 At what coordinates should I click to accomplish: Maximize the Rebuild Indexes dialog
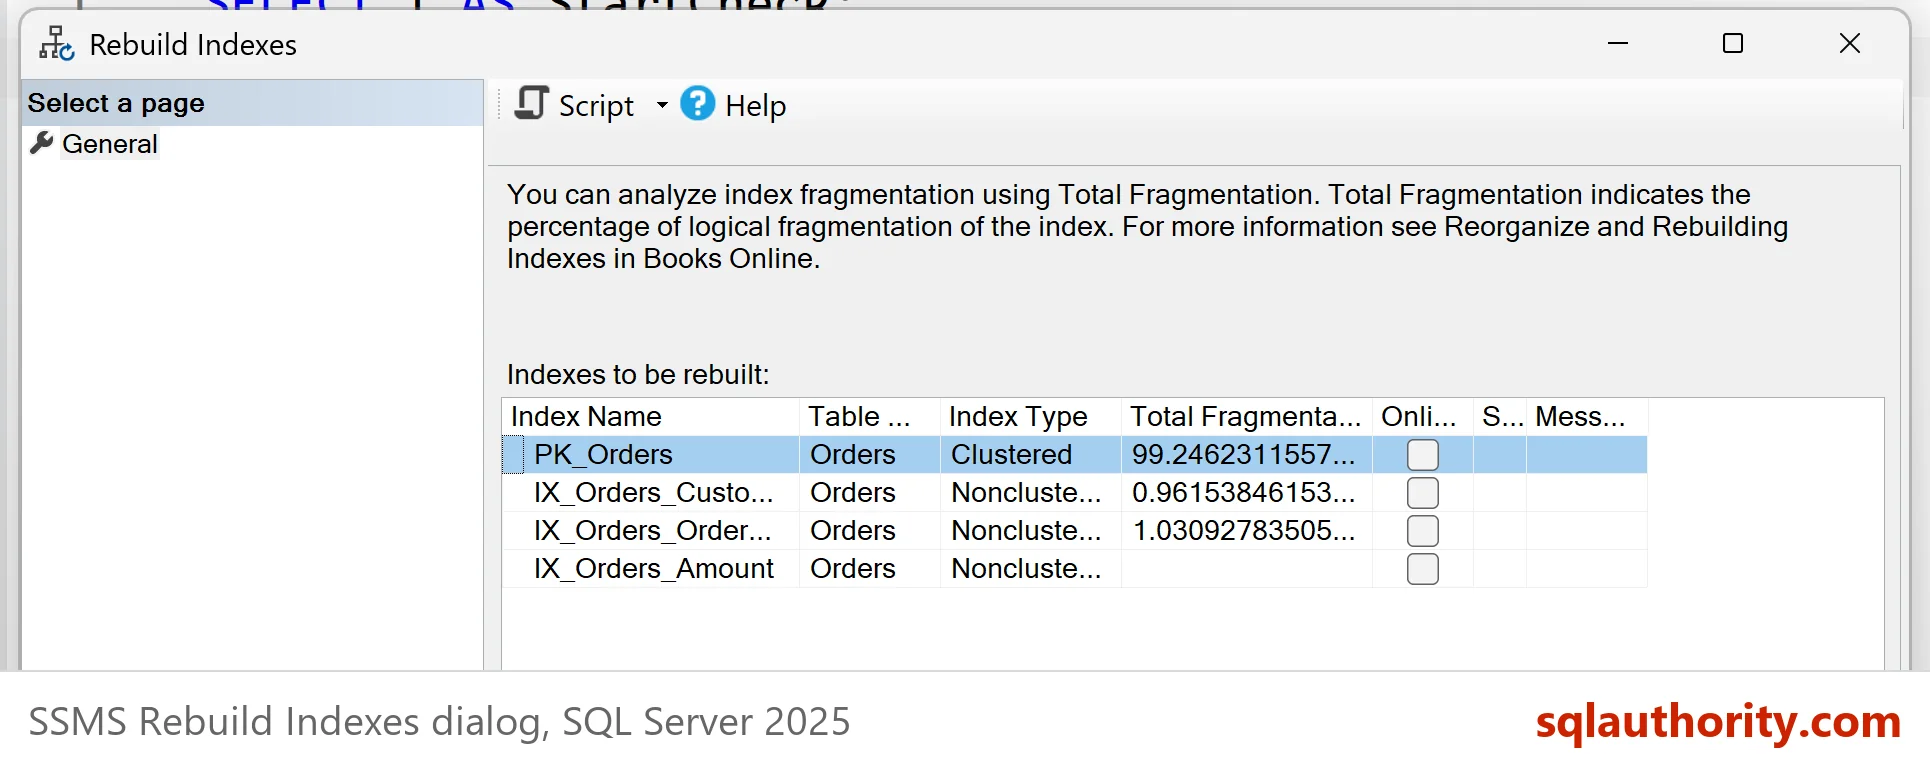point(1733,43)
